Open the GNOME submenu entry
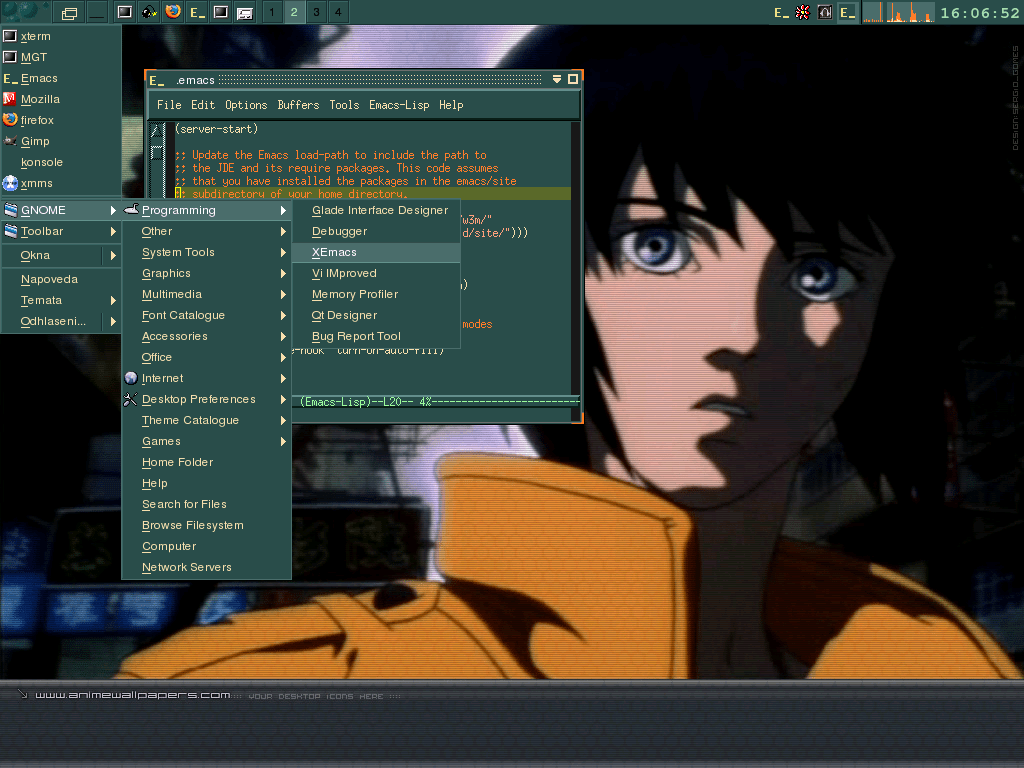The width and height of the screenshot is (1024, 768). [61, 210]
